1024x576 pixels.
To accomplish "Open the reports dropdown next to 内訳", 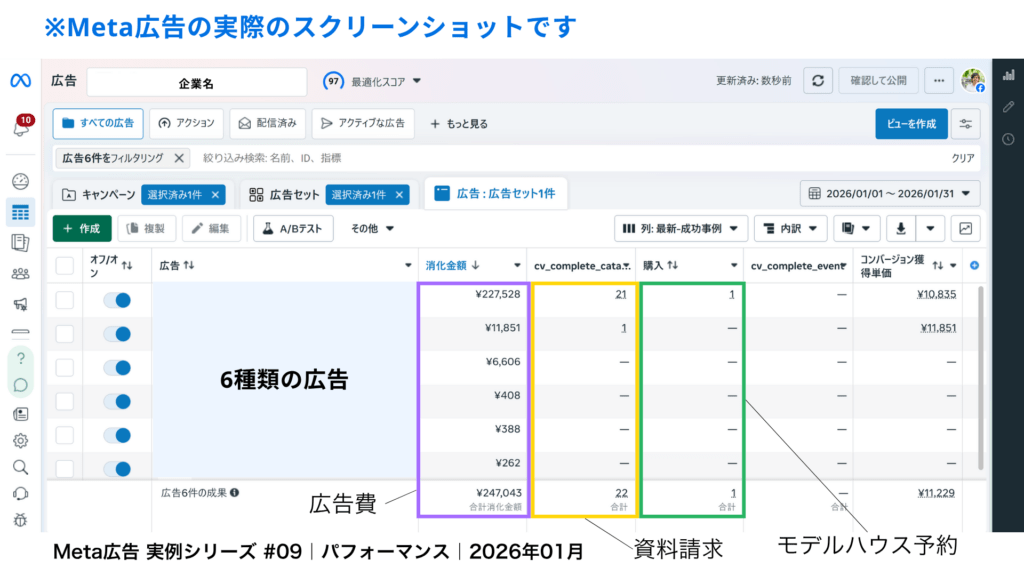I will click(856, 229).
